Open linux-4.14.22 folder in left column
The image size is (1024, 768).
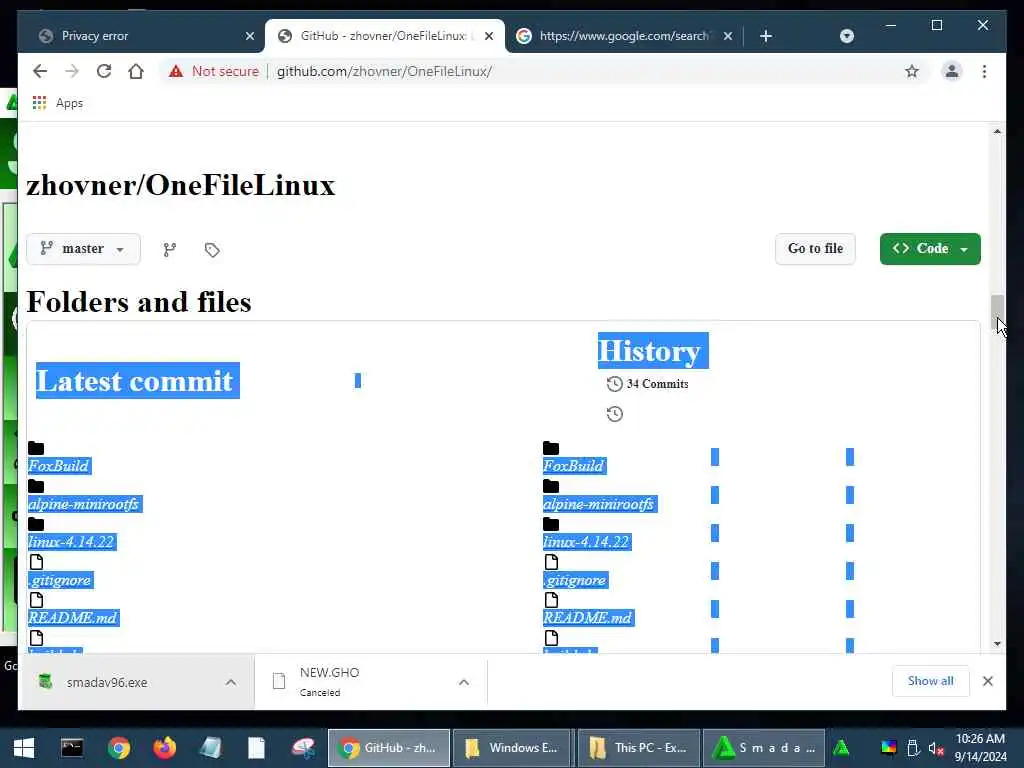tap(71, 542)
